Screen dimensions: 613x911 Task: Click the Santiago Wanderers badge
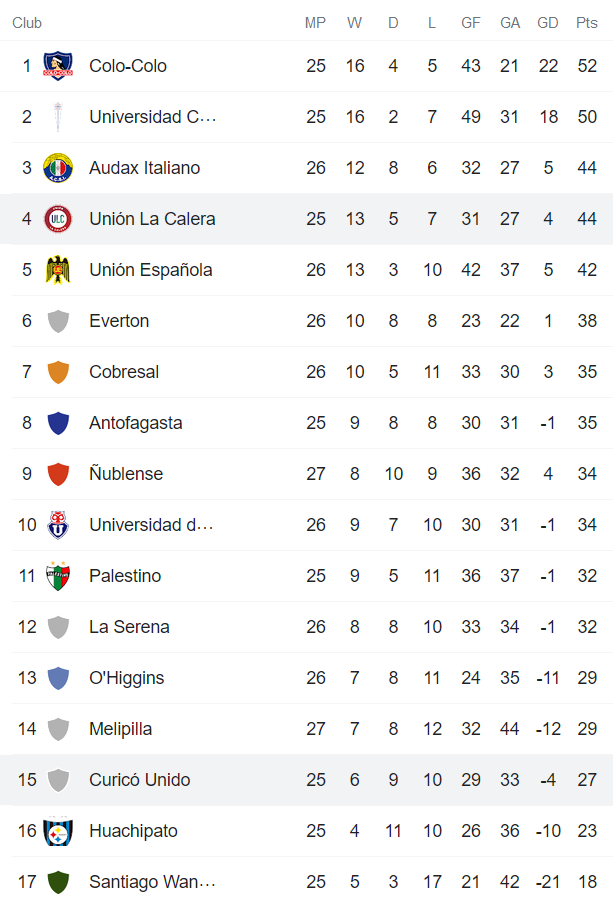58,881
